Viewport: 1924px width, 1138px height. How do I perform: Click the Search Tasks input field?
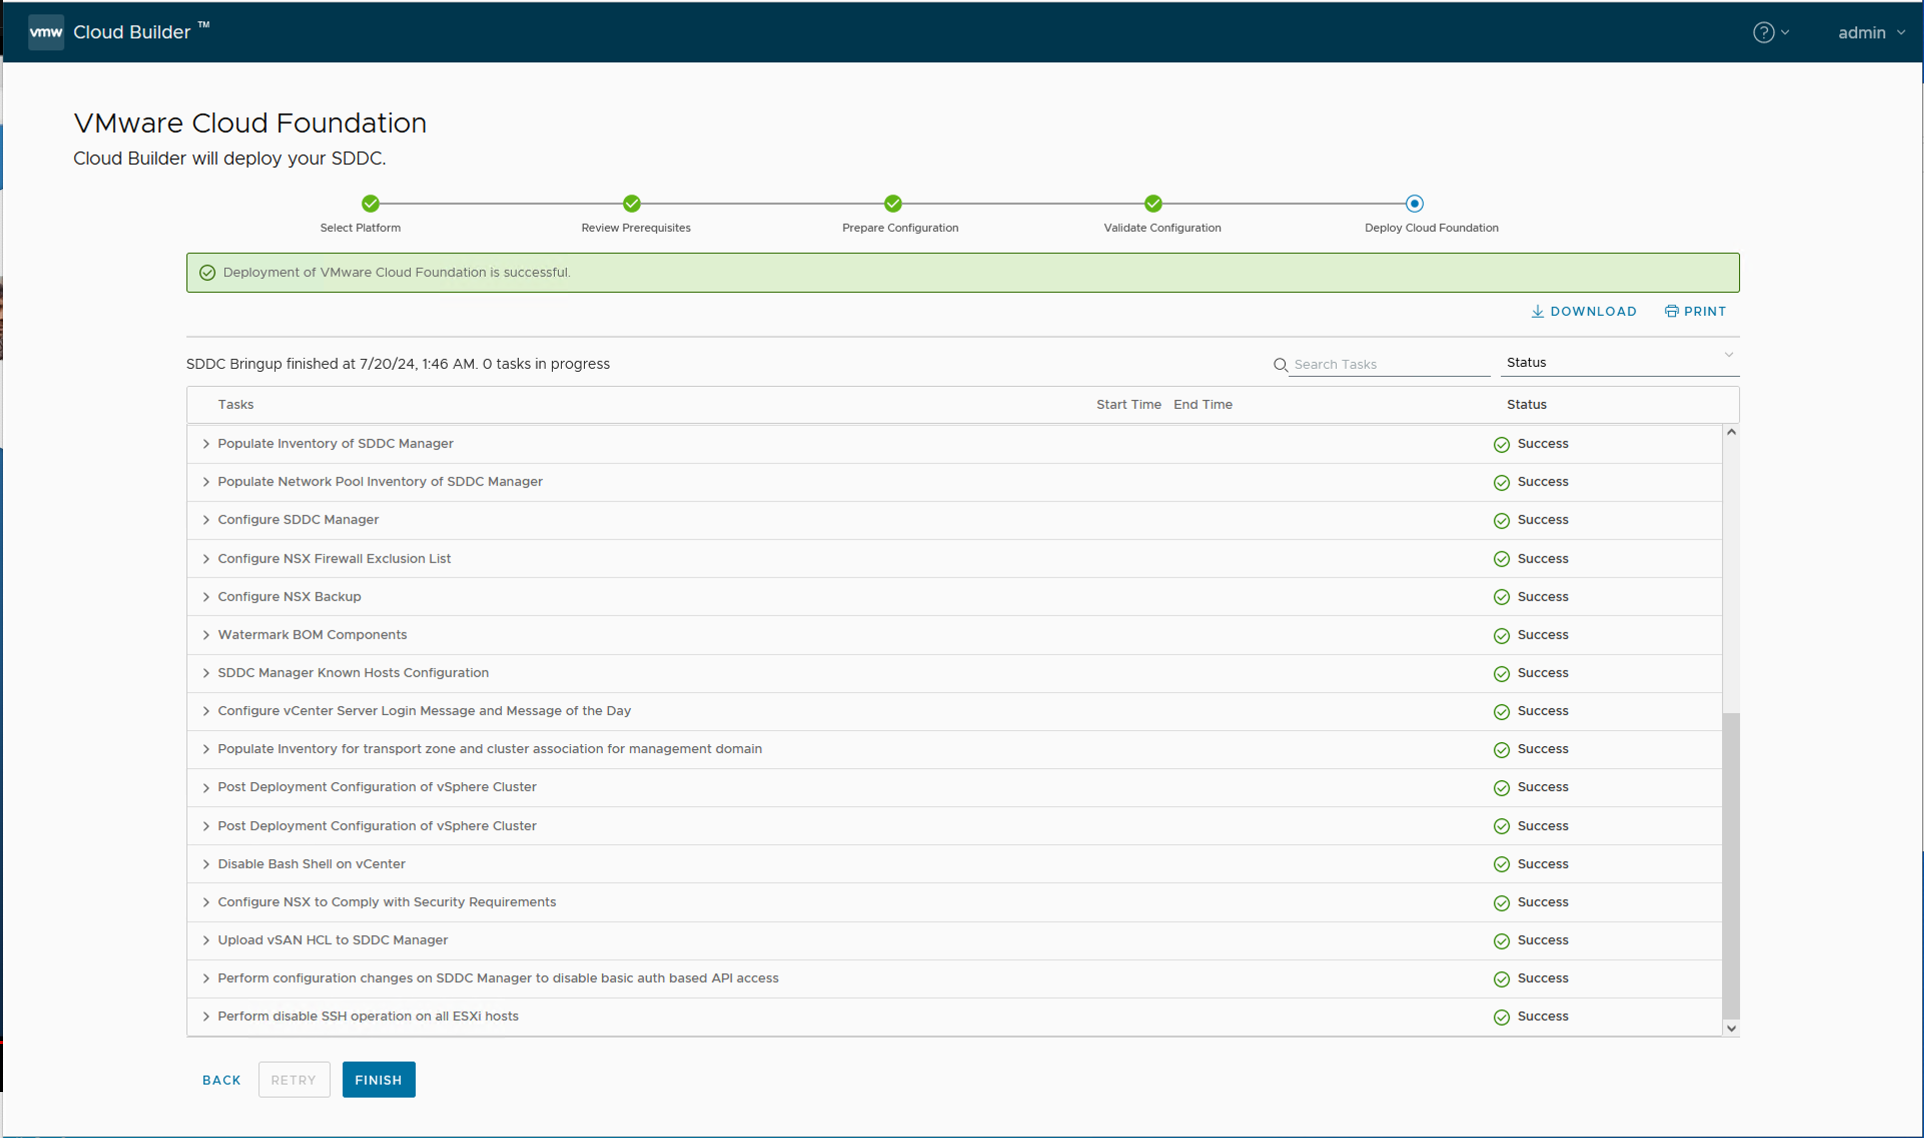coord(1389,365)
